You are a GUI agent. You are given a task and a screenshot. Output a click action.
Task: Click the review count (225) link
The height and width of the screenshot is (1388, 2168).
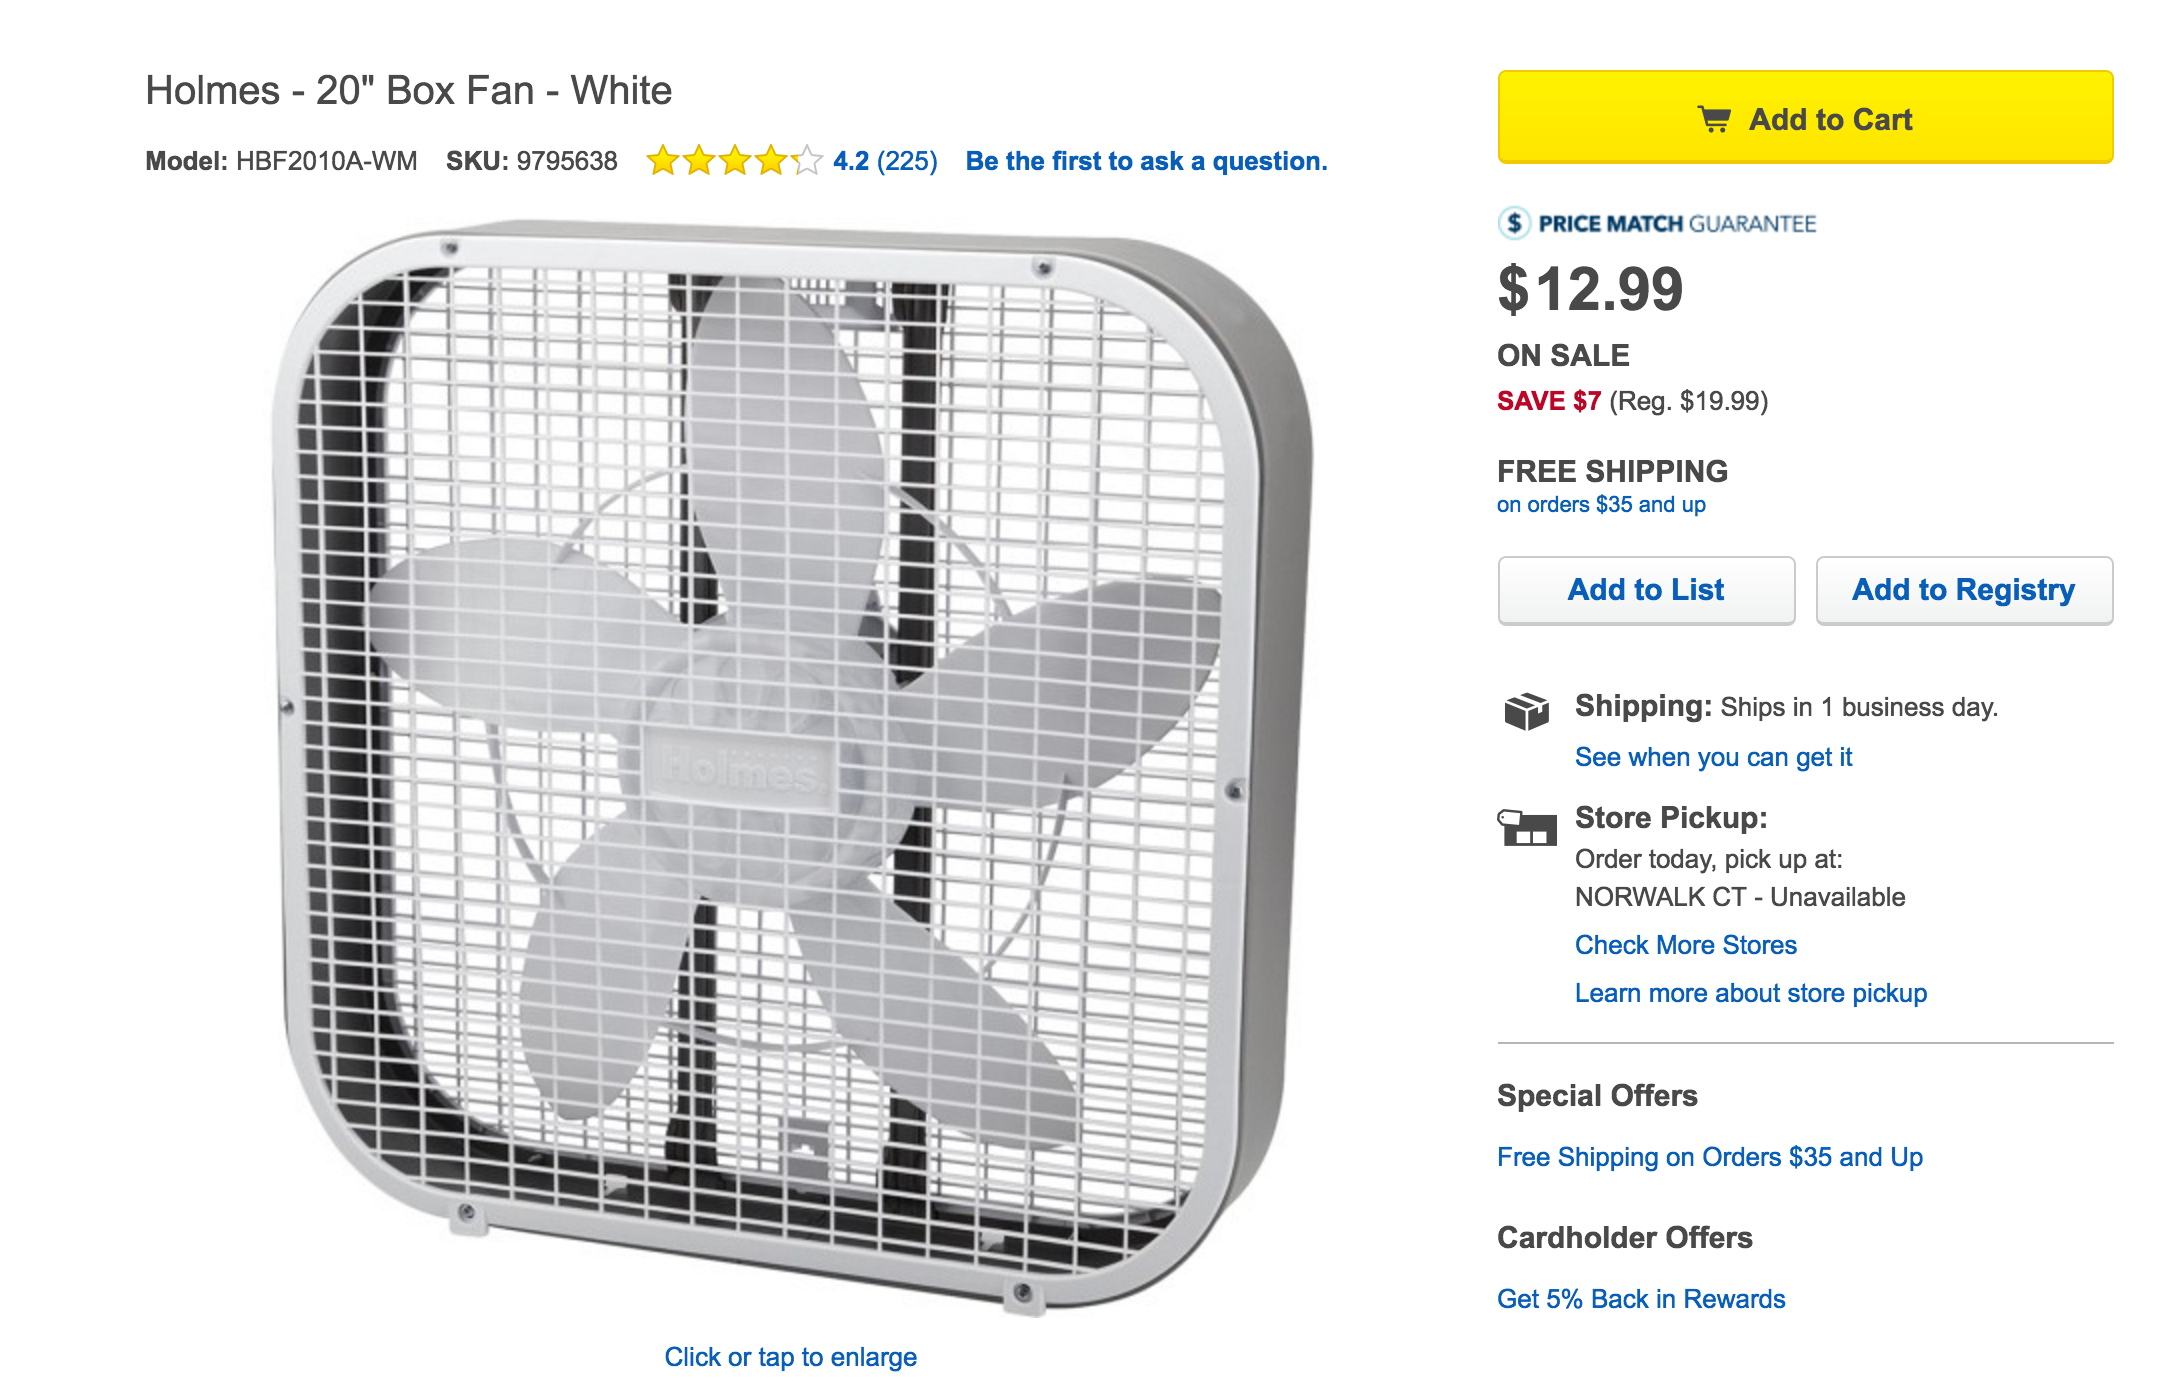(908, 160)
